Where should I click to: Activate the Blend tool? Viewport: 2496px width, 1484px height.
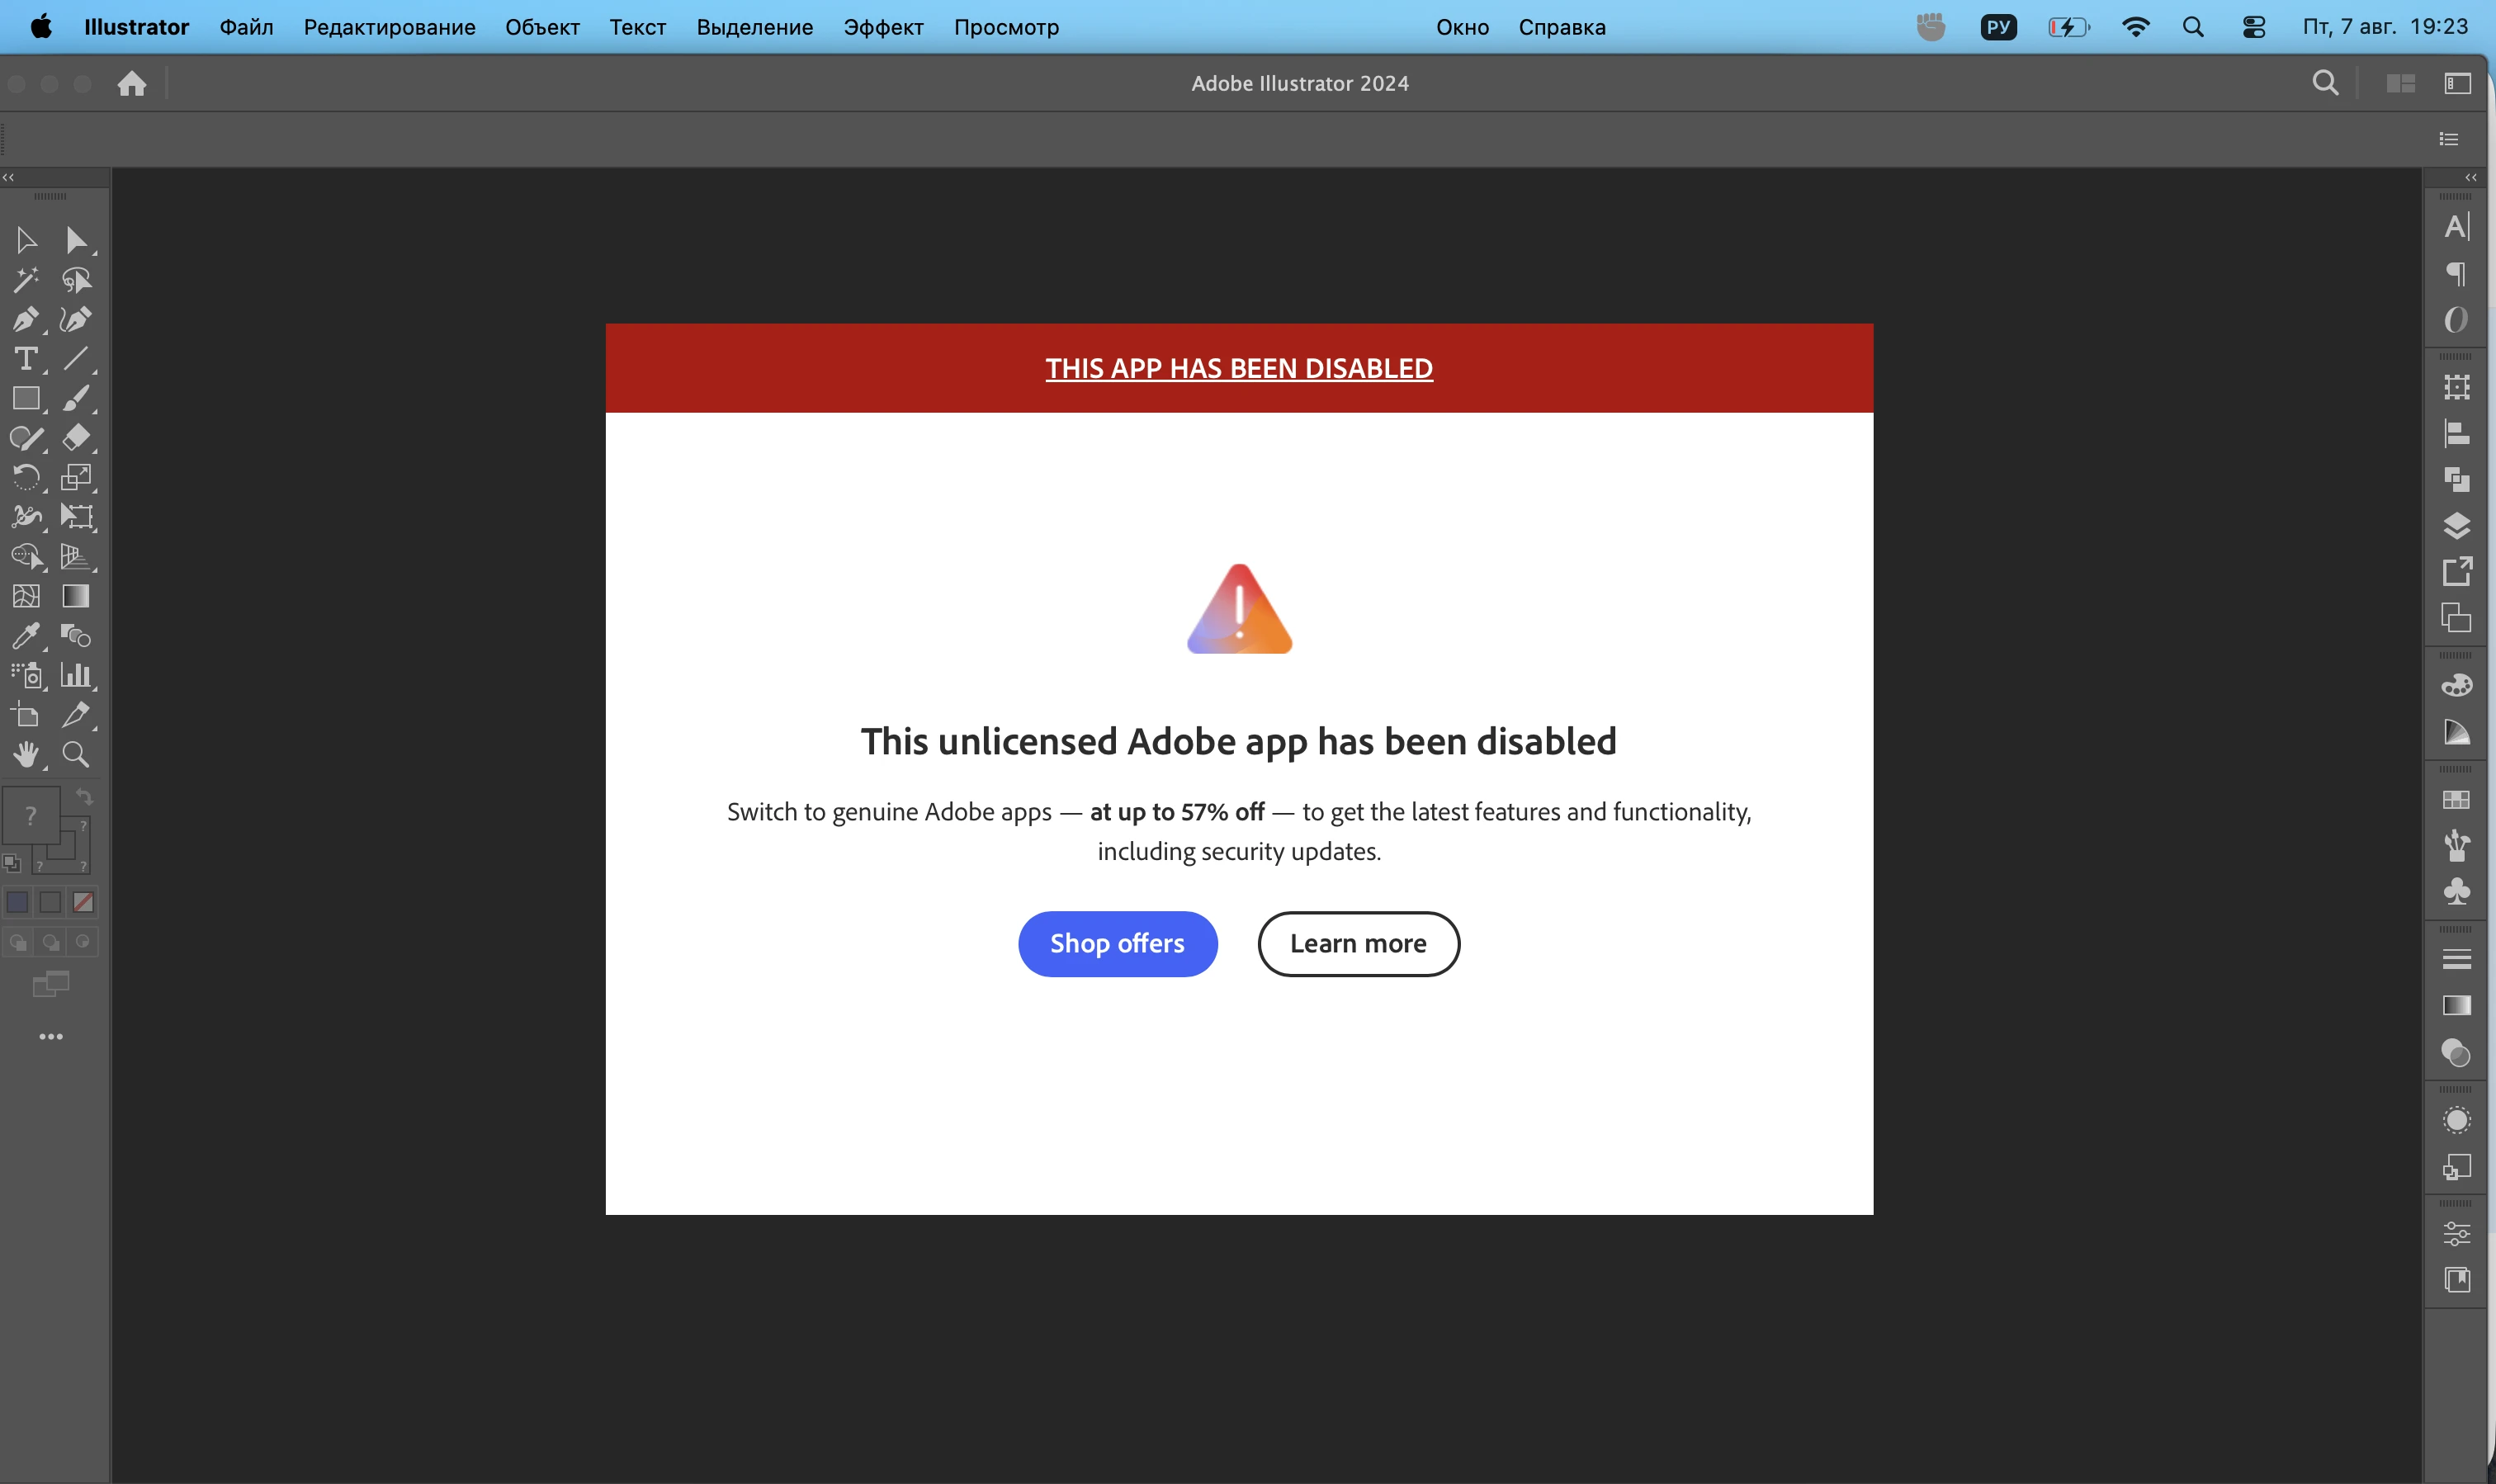[x=76, y=636]
